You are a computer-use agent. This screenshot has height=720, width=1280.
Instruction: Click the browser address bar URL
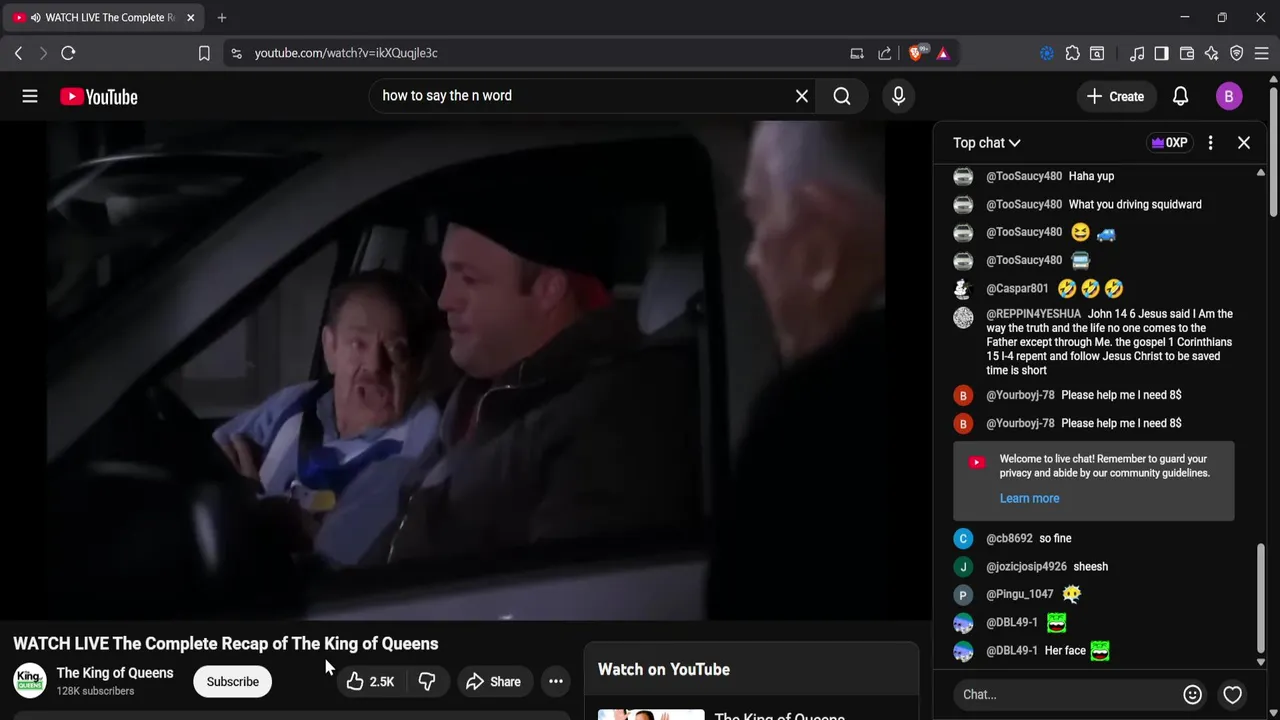click(346, 53)
